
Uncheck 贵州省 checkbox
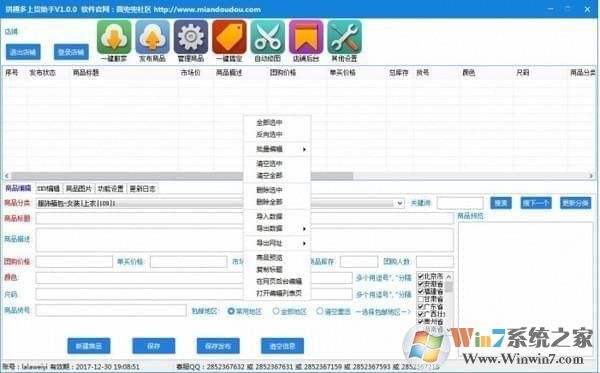coord(421,322)
